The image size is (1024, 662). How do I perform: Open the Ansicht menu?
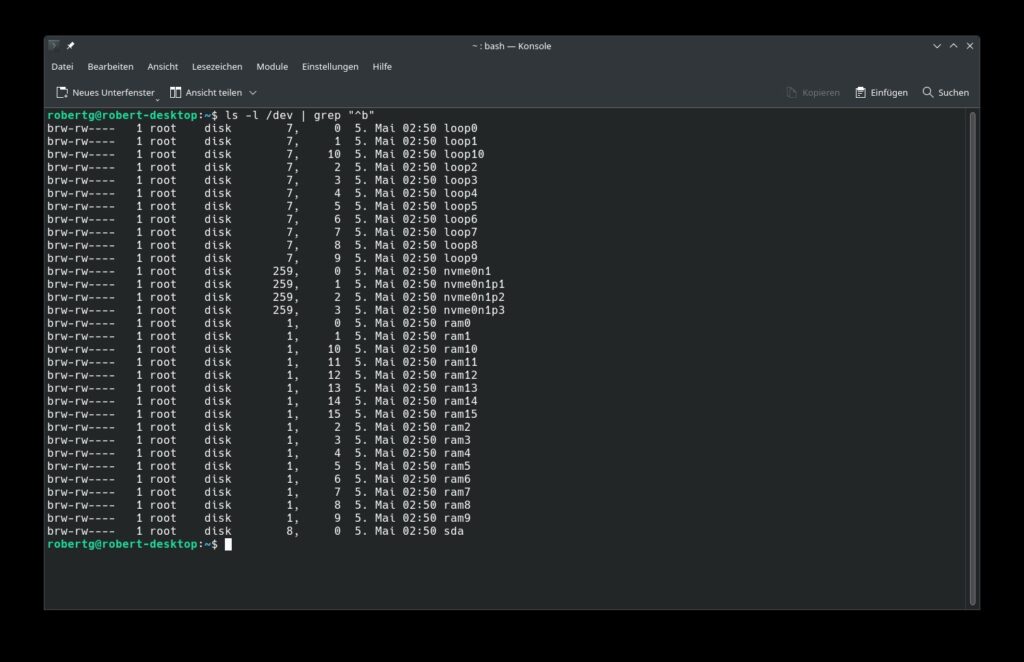[x=162, y=66]
